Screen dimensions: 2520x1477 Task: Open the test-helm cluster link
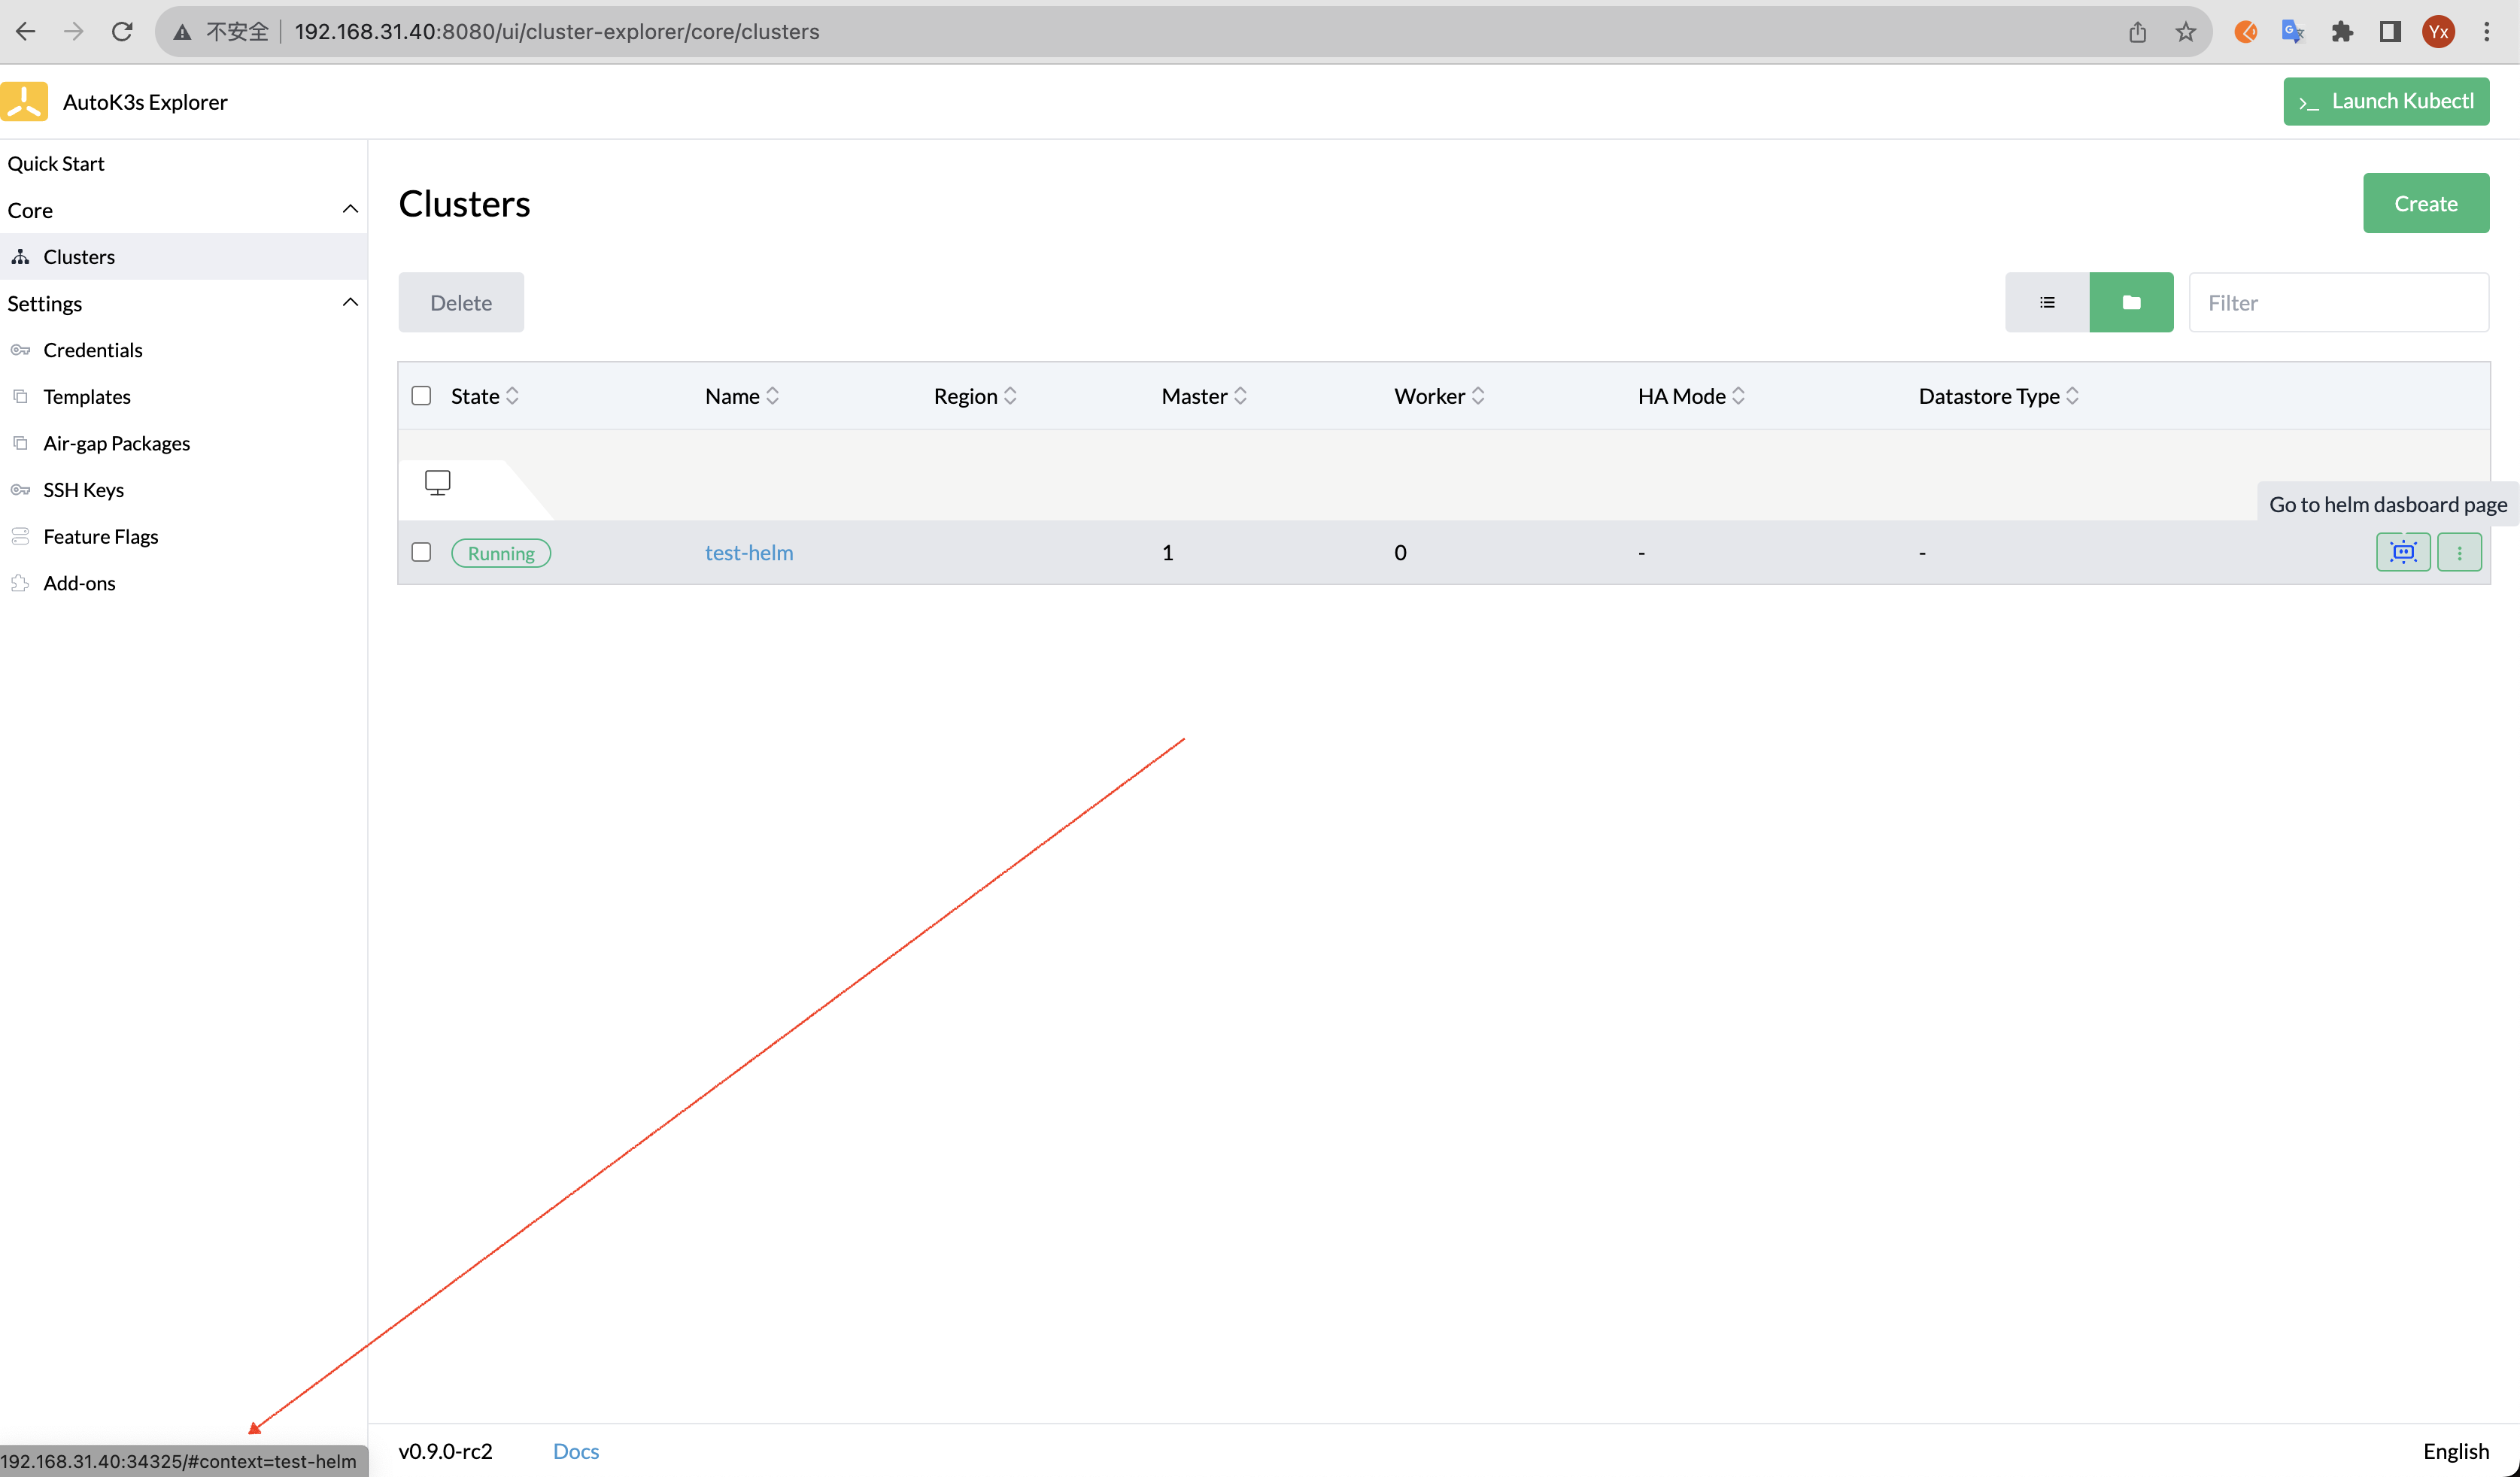coord(748,551)
